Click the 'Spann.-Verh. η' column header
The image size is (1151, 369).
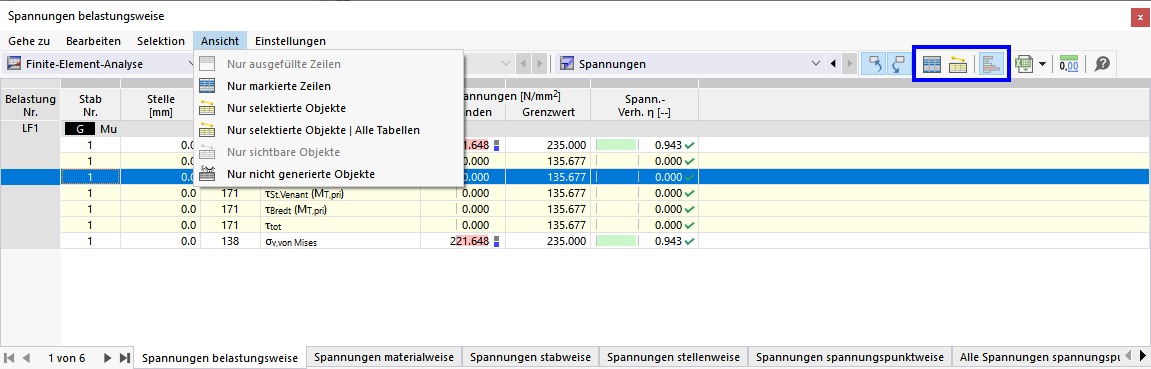(645, 106)
